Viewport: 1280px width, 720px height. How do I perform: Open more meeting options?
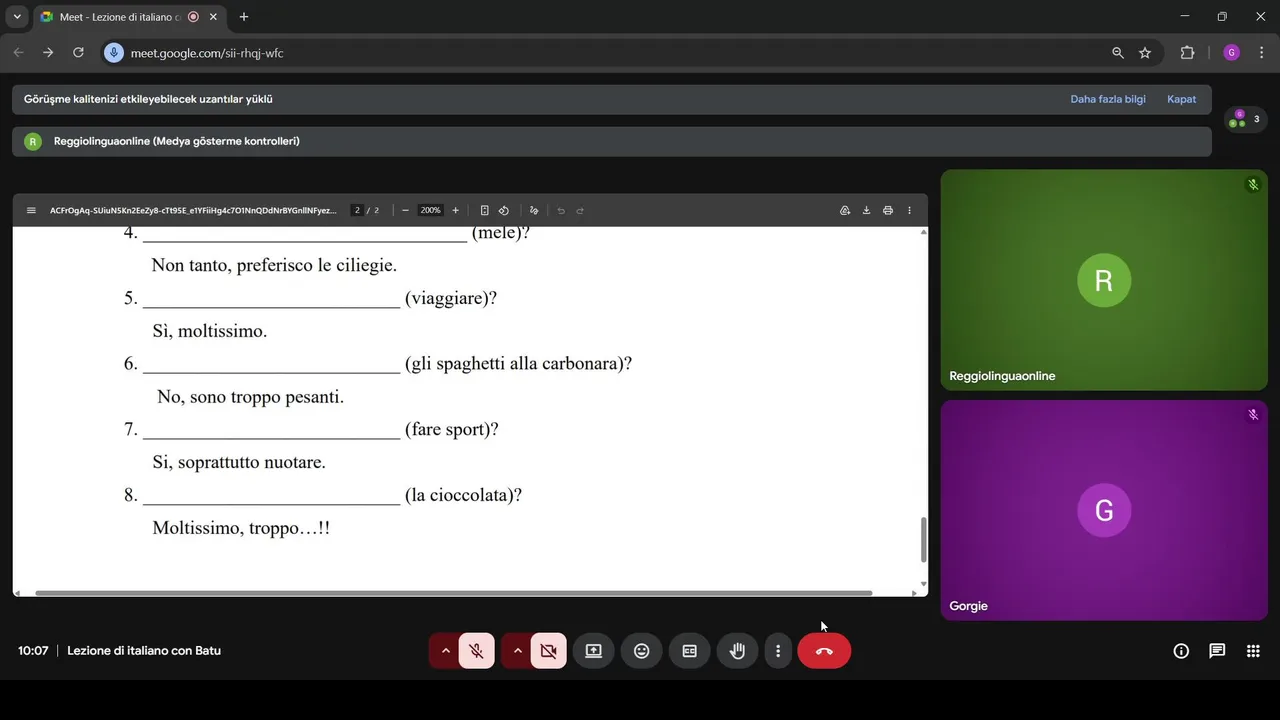pyautogui.click(x=778, y=651)
